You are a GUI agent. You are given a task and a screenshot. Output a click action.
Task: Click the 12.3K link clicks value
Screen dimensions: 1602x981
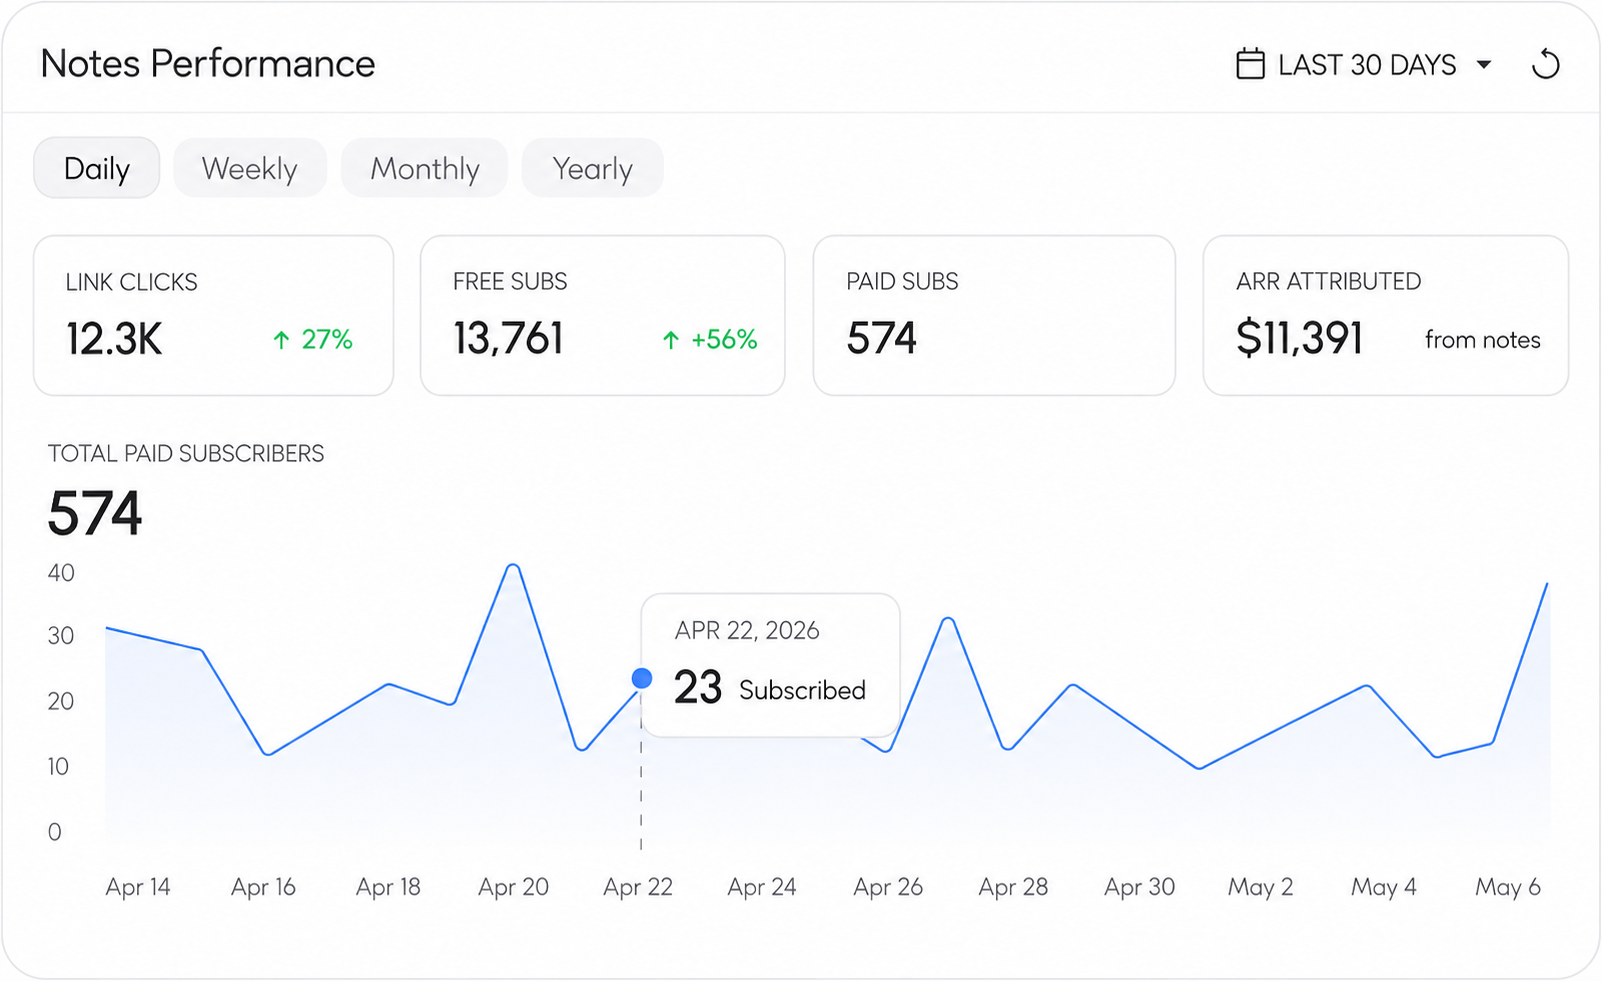point(114,339)
